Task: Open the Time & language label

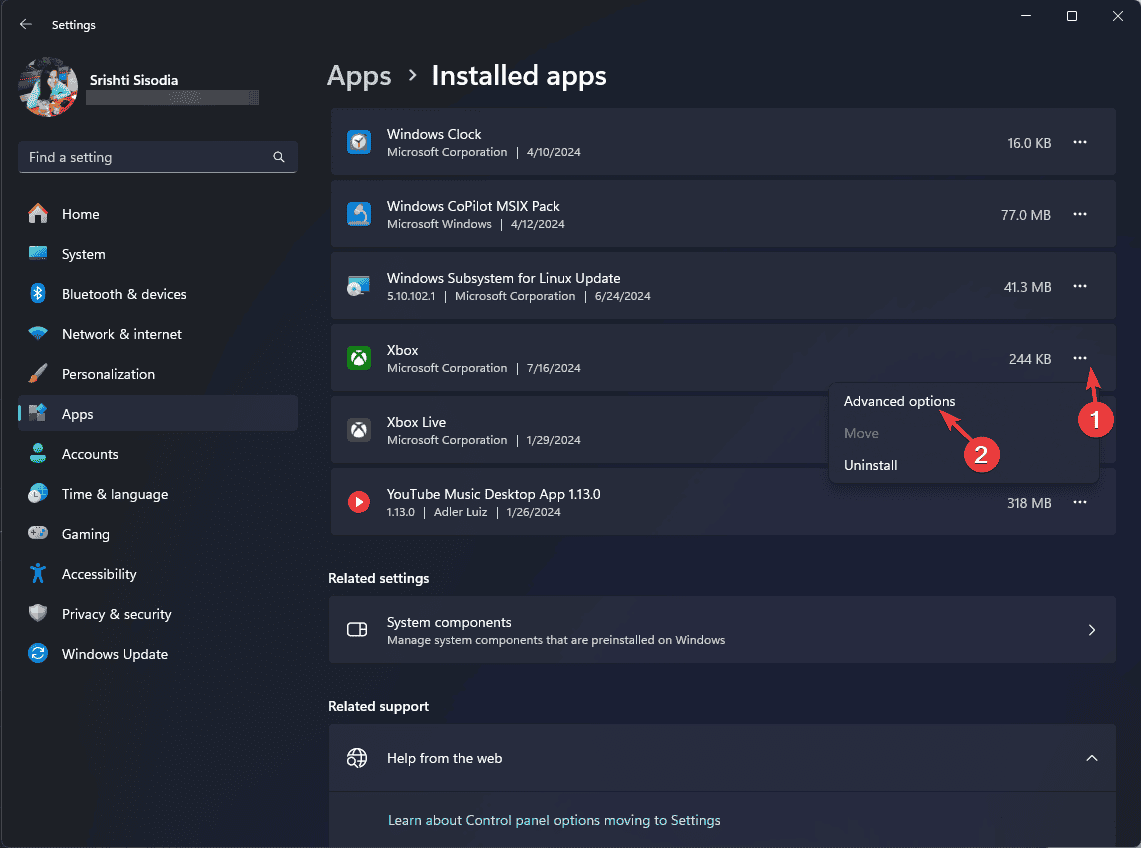Action: point(115,494)
